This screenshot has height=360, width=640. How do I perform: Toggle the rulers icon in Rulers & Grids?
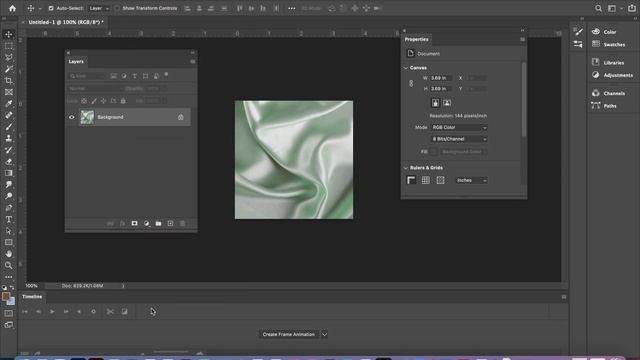coord(411,180)
